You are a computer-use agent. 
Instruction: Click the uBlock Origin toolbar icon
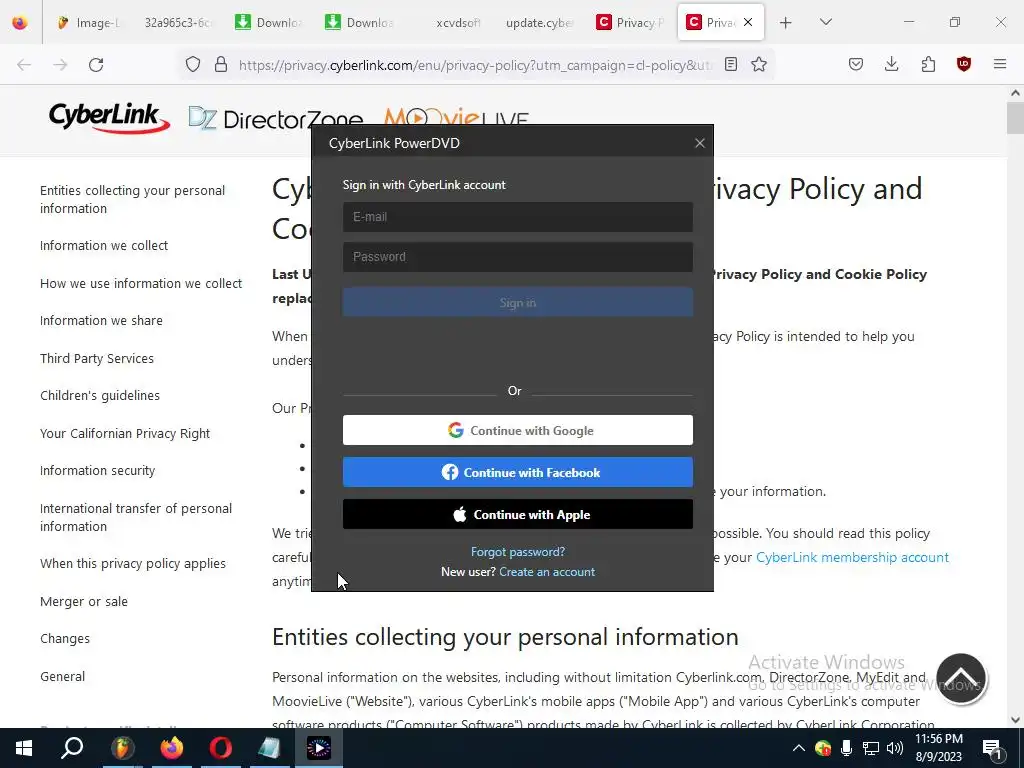[x=964, y=65]
